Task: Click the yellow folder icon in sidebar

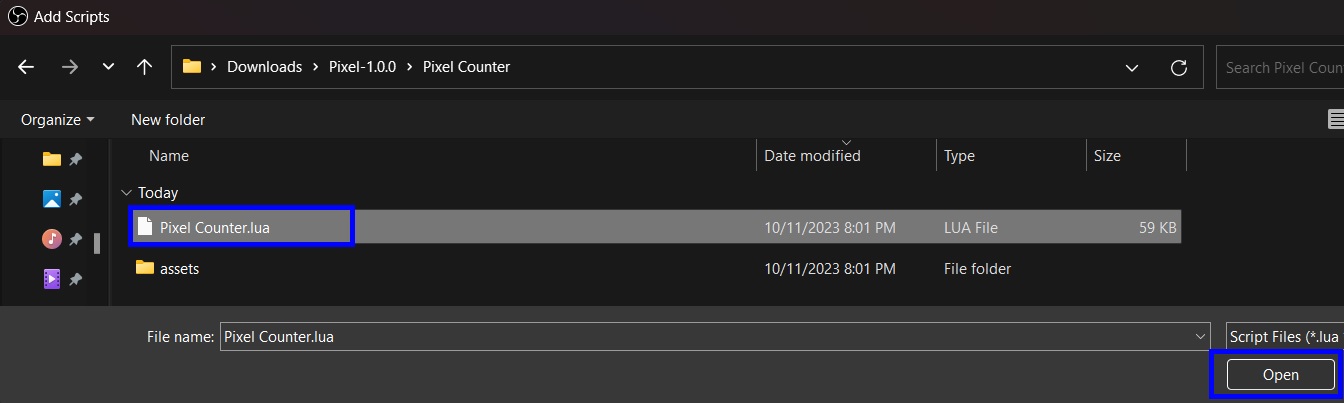Action: coord(52,159)
